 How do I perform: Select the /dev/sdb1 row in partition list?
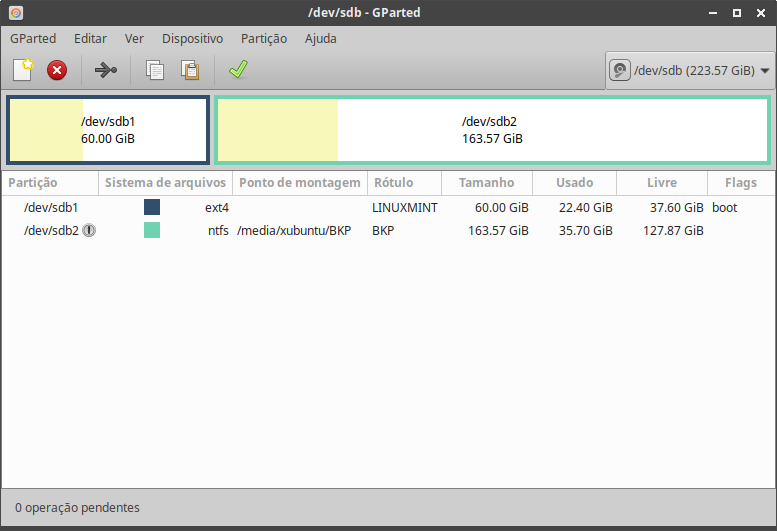pos(388,207)
